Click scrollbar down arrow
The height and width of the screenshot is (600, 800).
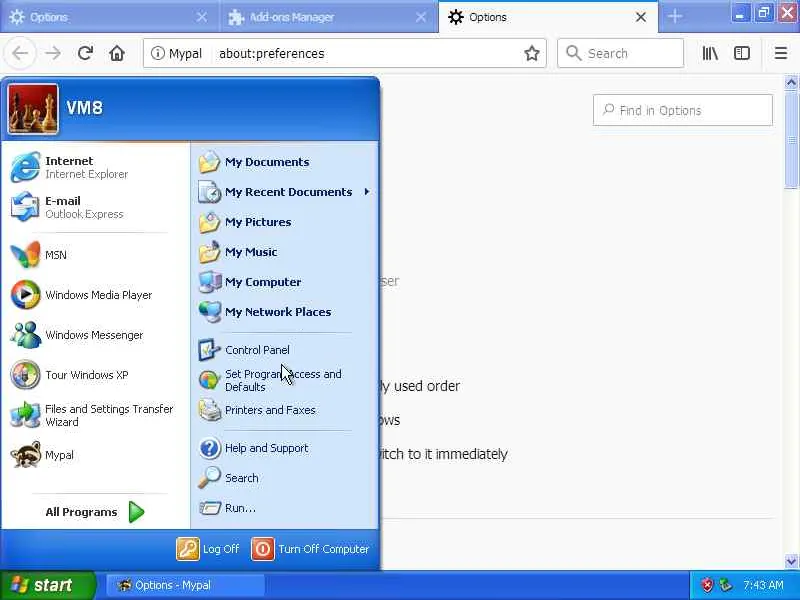pos(791,562)
